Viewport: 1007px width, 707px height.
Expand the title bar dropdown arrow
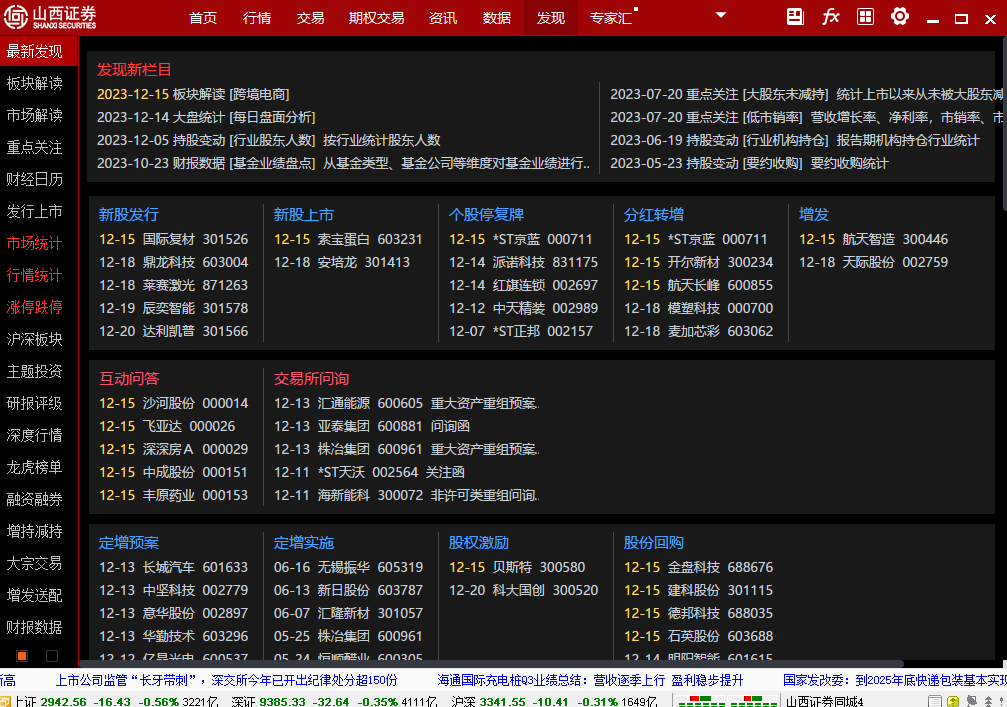coord(721,15)
